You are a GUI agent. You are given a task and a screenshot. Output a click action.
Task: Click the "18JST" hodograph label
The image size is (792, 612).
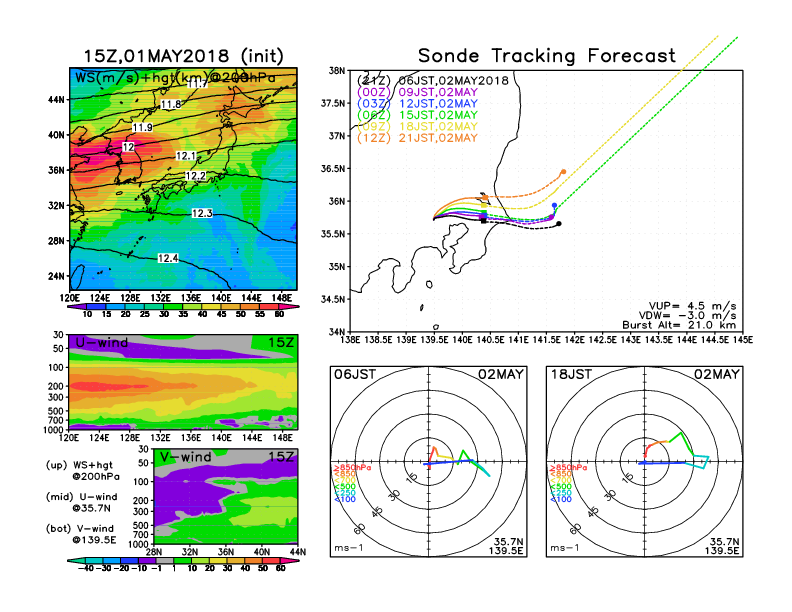tap(571, 374)
